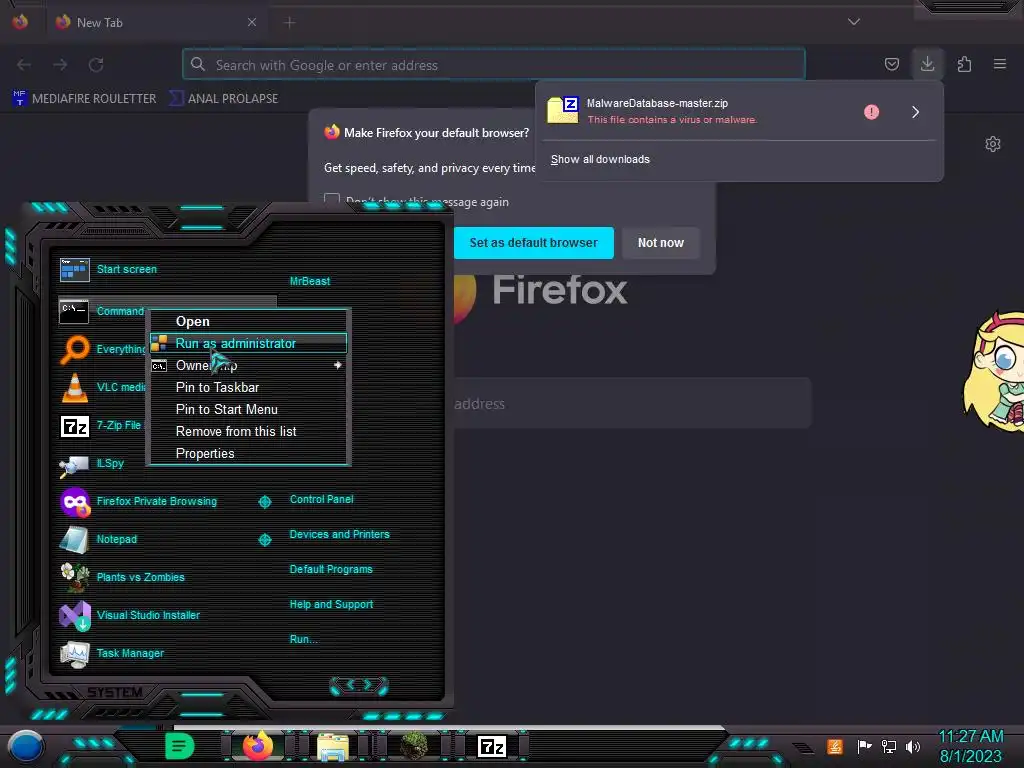This screenshot has height=768, width=1024.
Task: Open MrBeast user folder link
Action: pos(310,281)
